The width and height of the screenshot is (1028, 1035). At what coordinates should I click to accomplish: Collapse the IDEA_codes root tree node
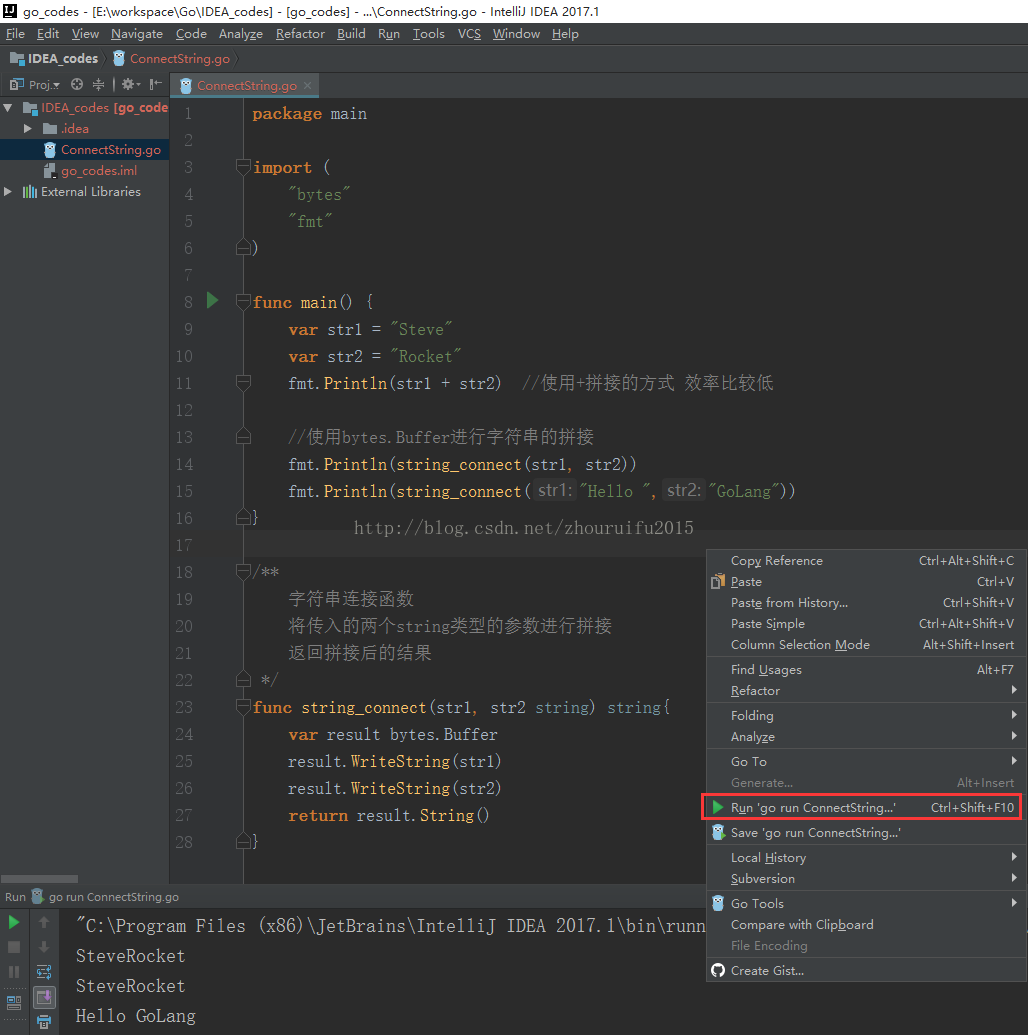8,107
